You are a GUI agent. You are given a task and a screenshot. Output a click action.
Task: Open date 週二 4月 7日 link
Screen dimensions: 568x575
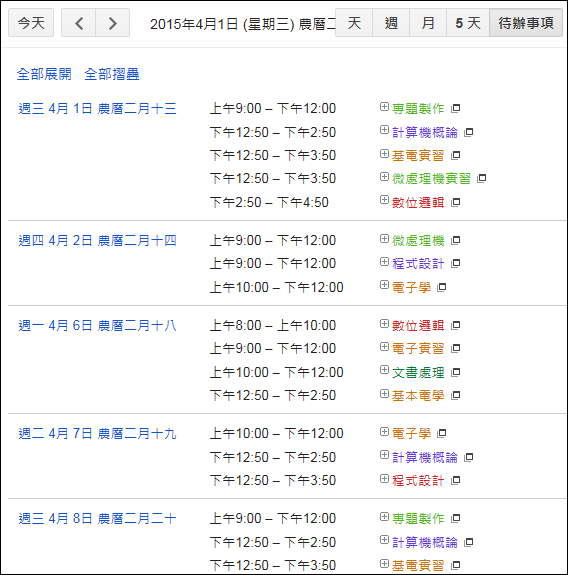[x=97, y=433]
